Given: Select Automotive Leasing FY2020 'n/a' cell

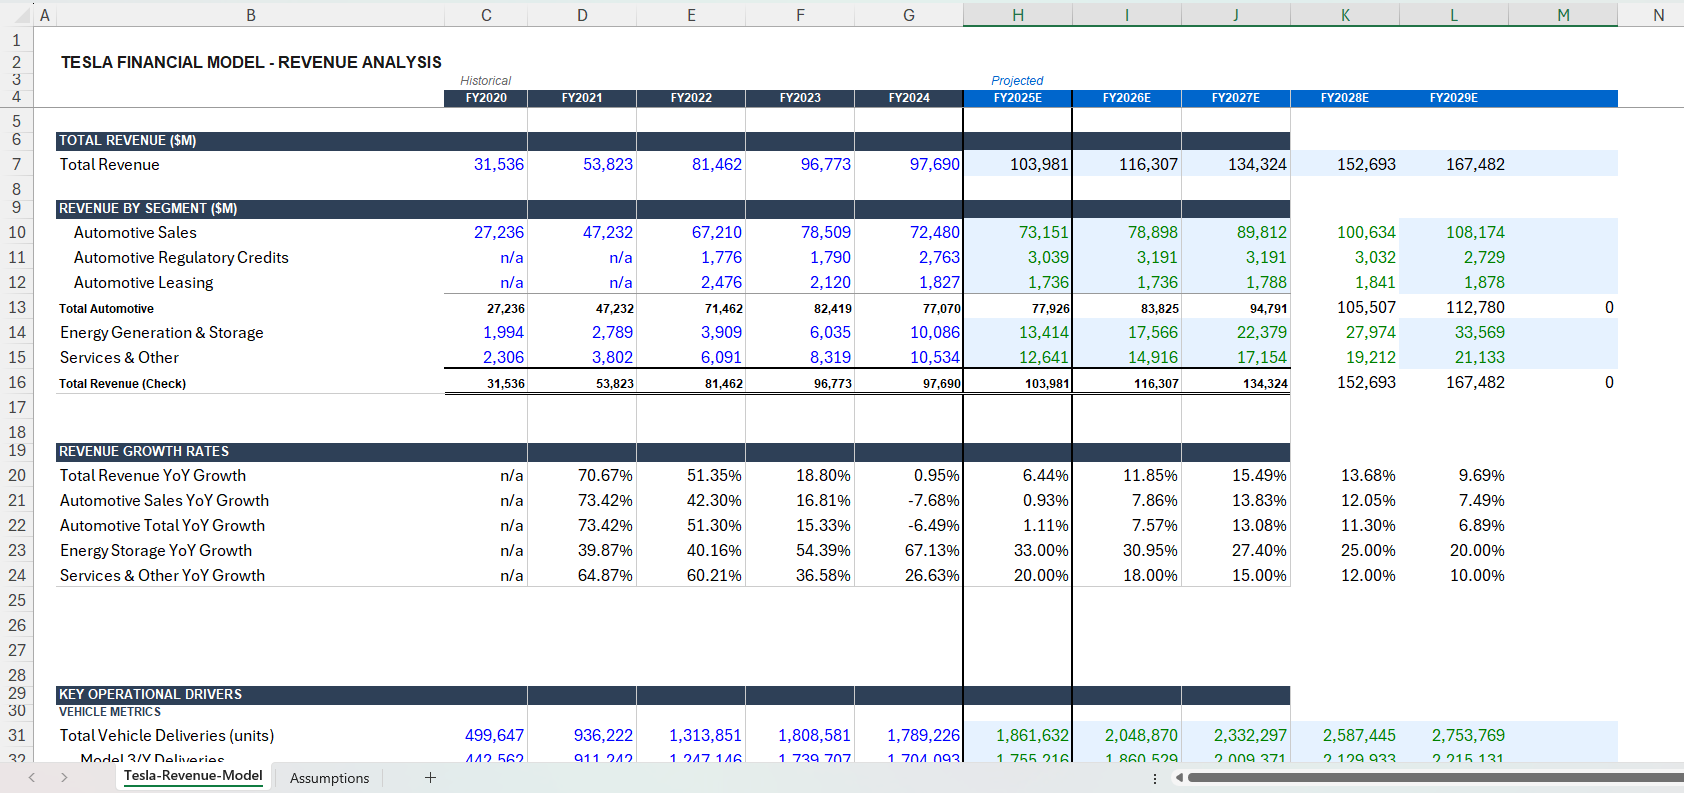Looking at the screenshot, I should click(511, 283).
